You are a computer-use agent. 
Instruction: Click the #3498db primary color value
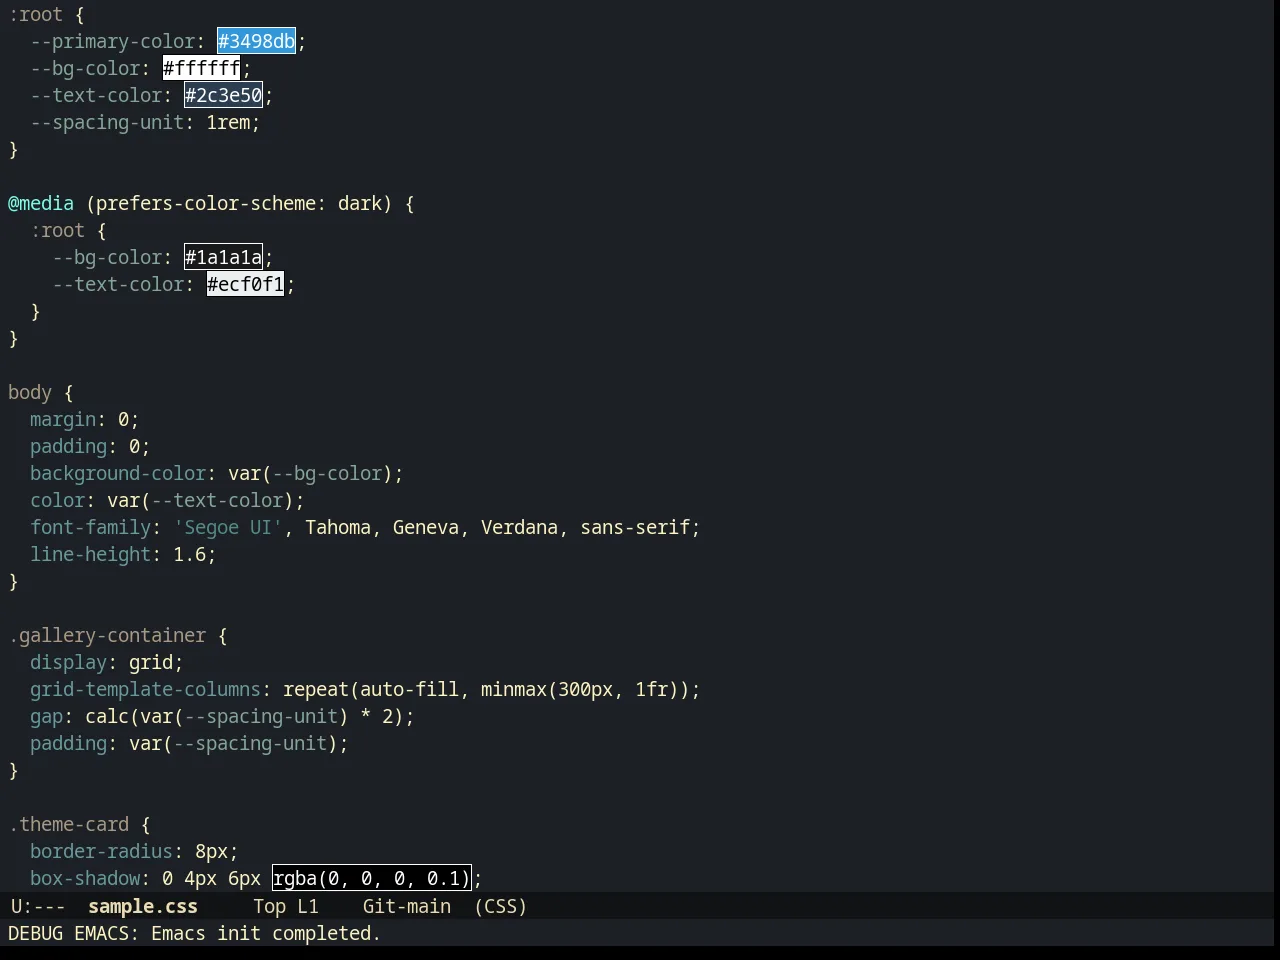(x=257, y=41)
